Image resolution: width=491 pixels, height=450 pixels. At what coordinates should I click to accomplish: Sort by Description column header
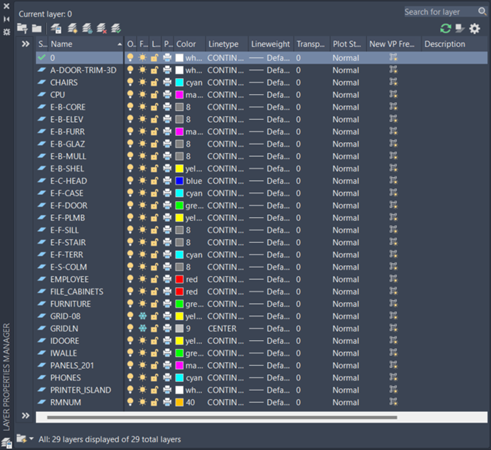(x=454, y=44)
